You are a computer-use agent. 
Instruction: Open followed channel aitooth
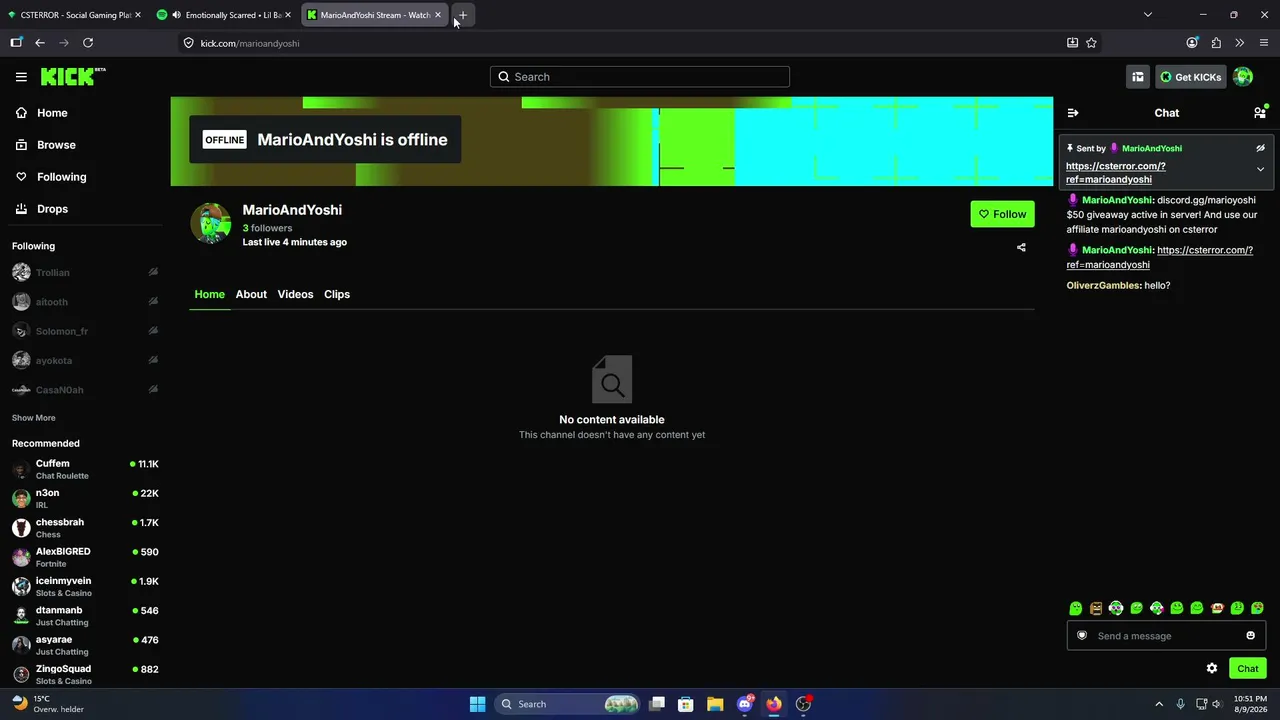(85, 302)
